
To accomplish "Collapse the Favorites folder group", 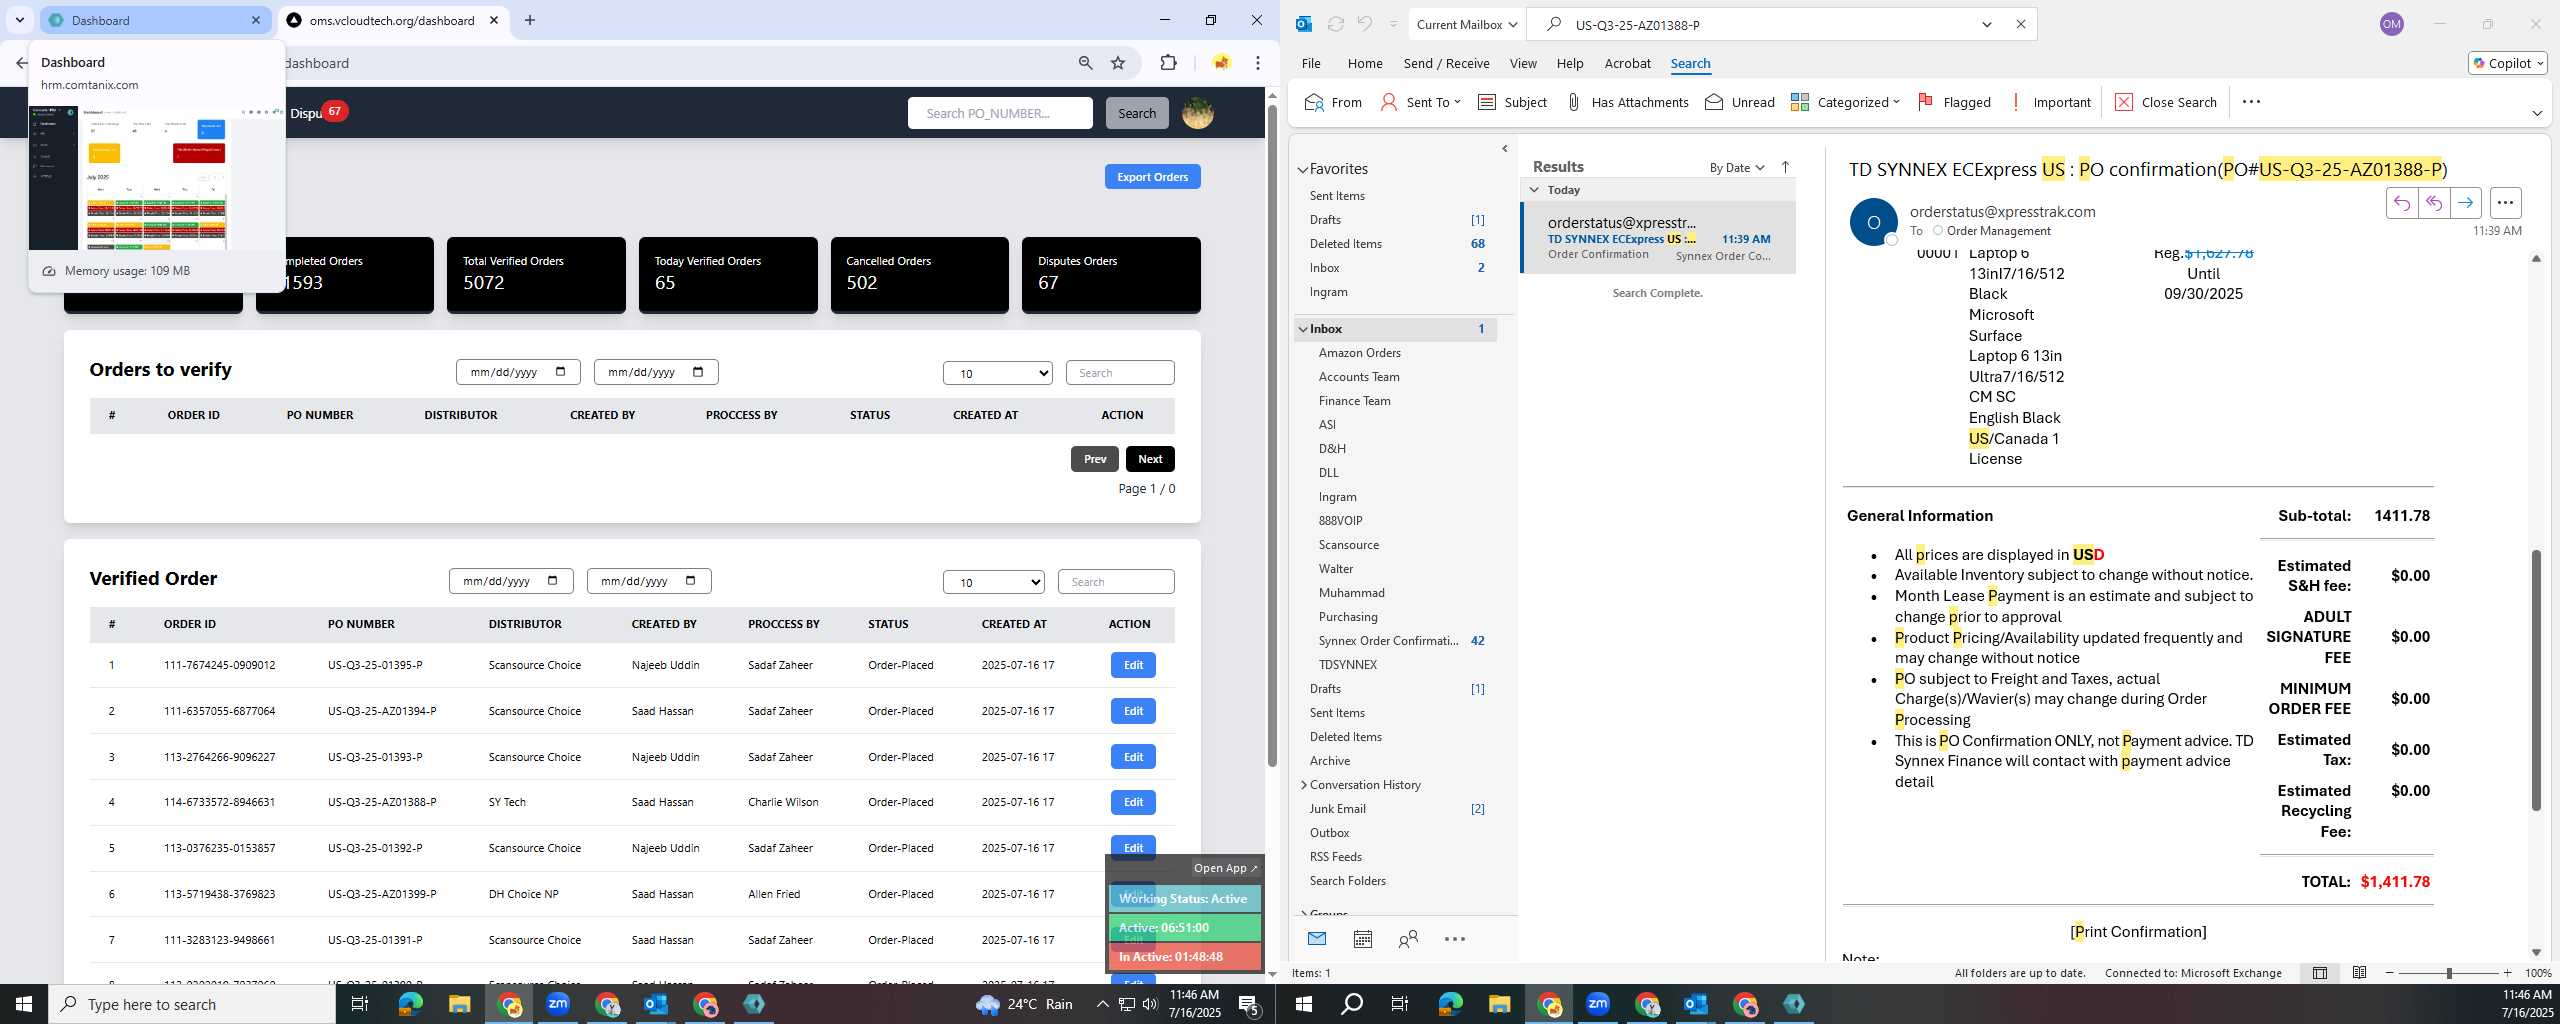I will click(1303, 169).
